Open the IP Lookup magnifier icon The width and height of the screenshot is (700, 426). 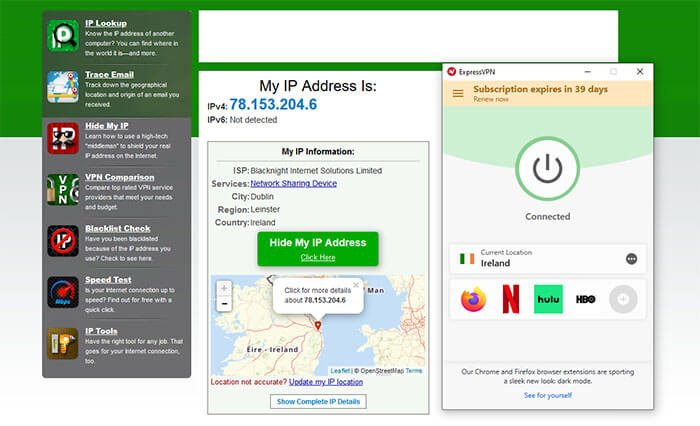[x=63, y=36]
